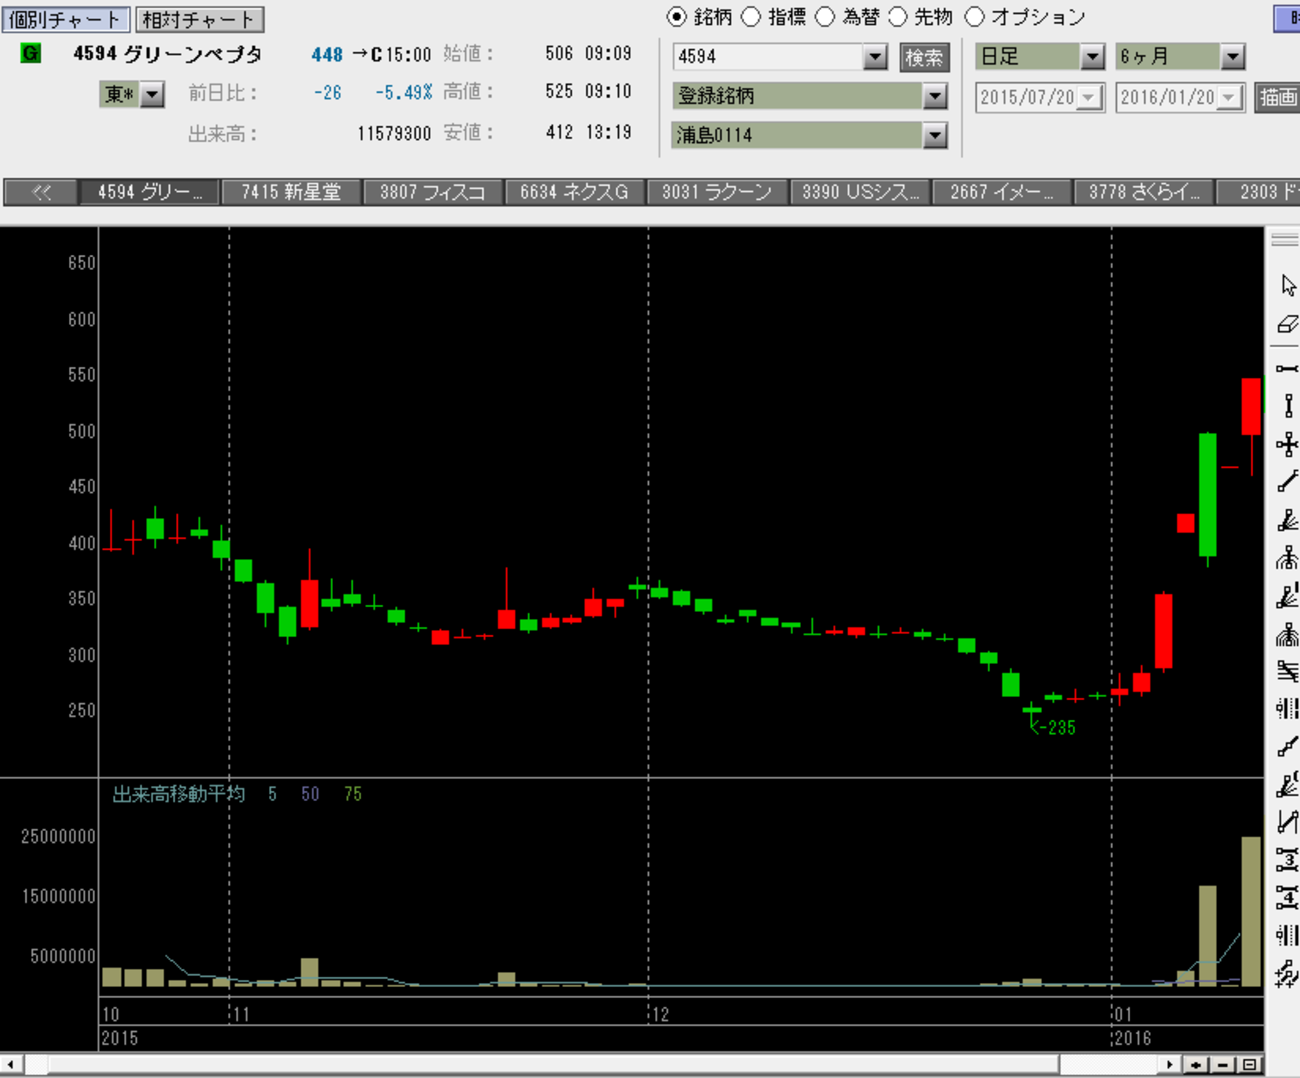Open the 浦島0114 list dropdown
The width and height of the screenshot is (1300, 1078).
[935, 135]
